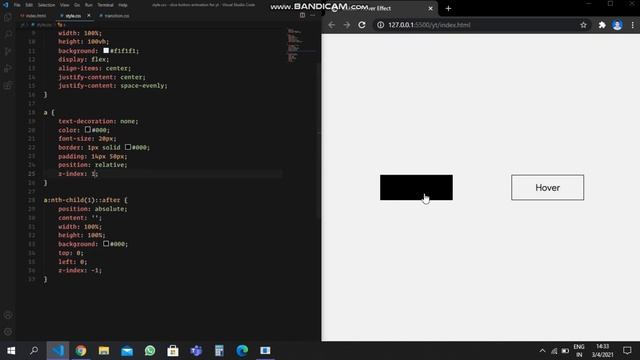Open the Terminal menu
640x360 pixels.
tap(105, 5)
